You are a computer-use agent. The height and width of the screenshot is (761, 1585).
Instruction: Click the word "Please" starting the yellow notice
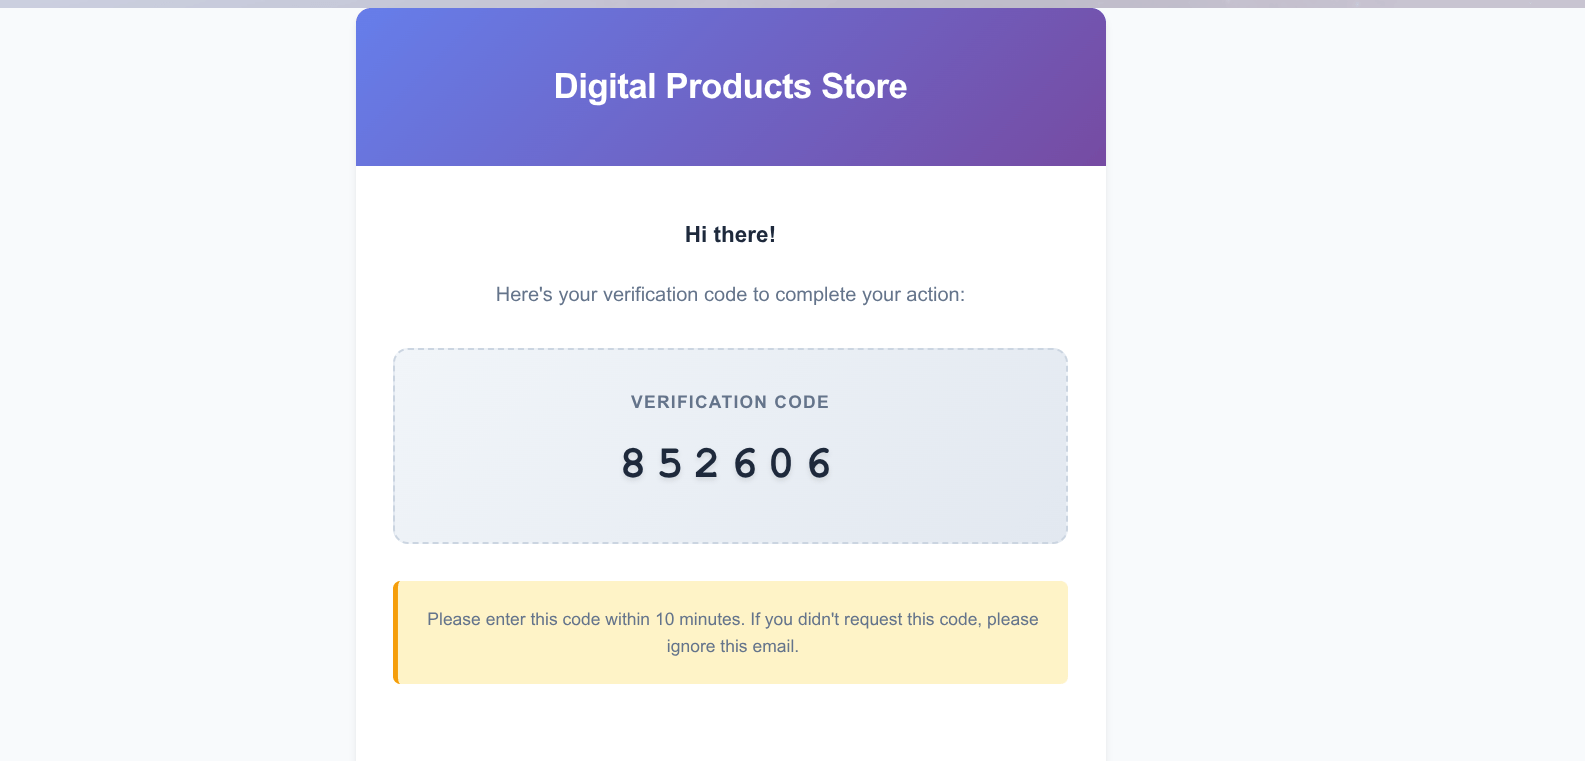coord(453,620)
